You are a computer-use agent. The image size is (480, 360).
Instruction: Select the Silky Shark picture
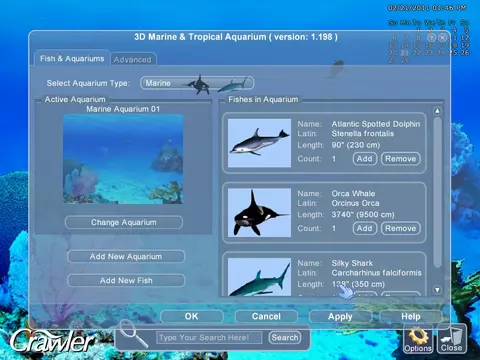pyautogui.click(x=259, y=277)
